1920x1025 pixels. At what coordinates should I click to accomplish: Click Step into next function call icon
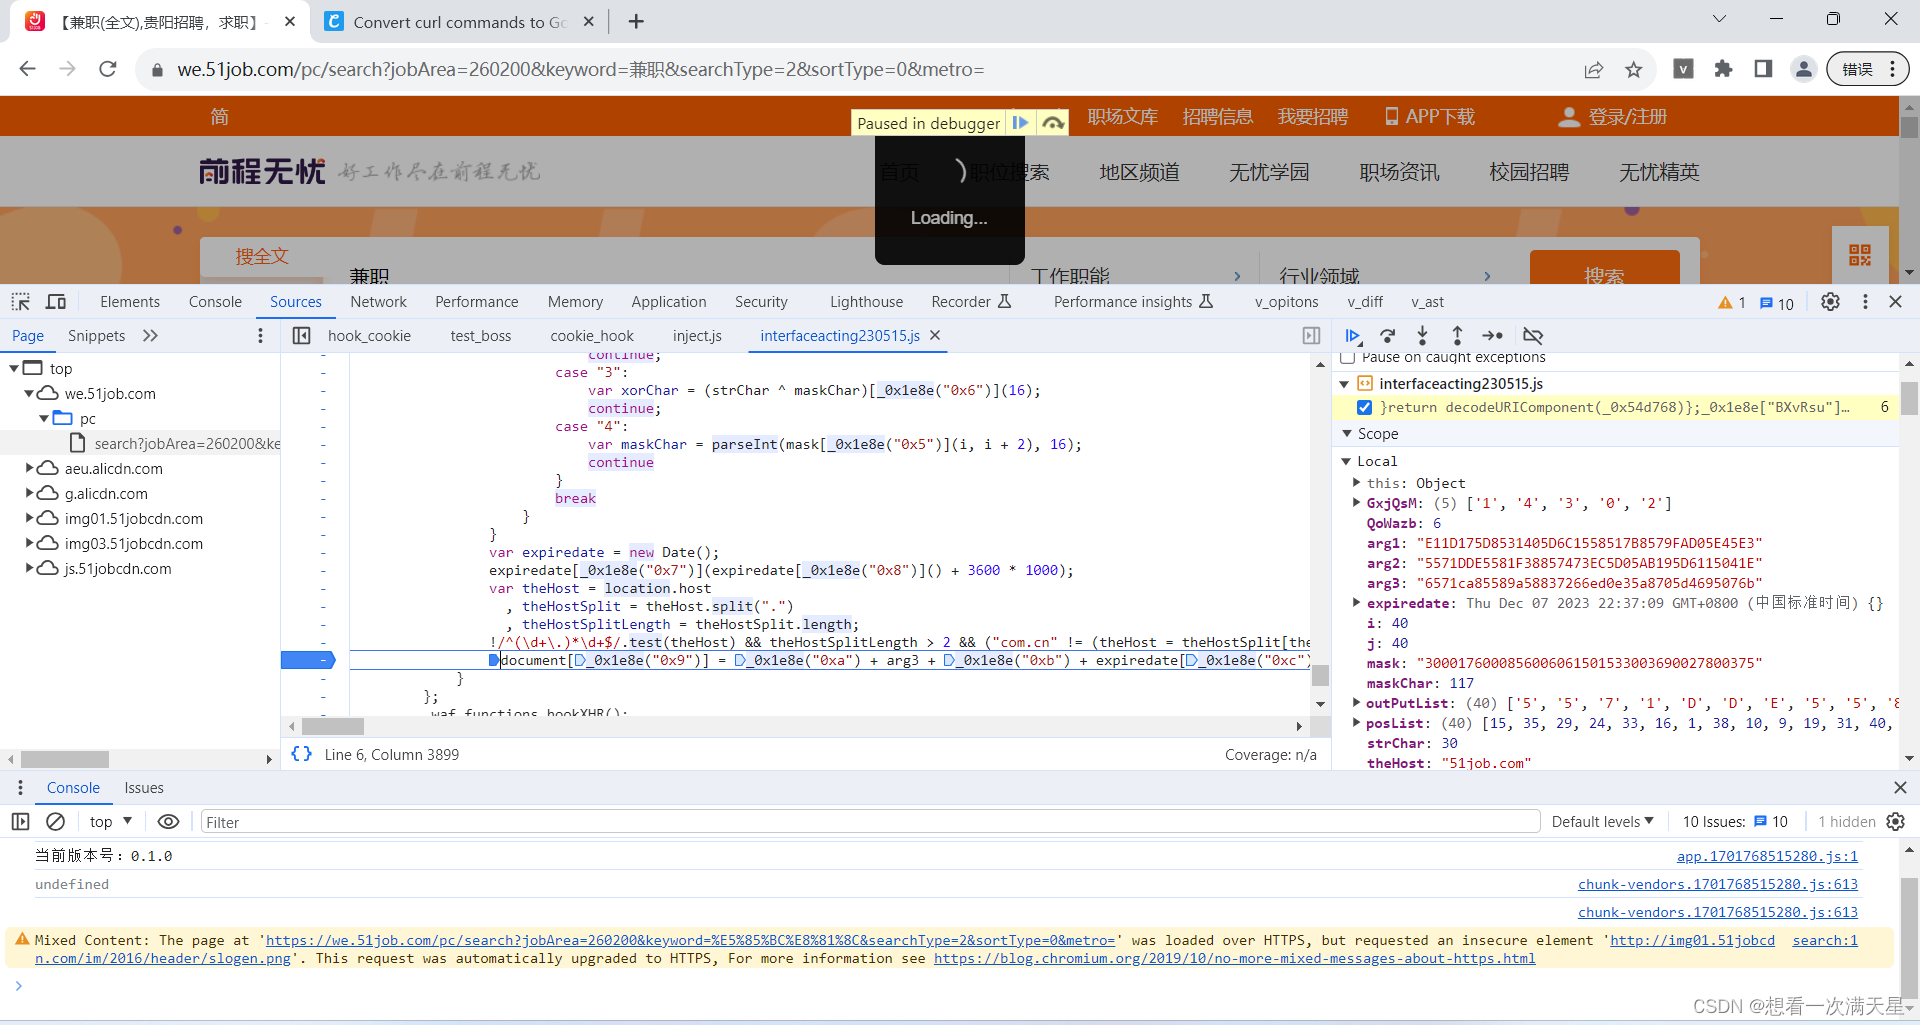point(1422,336)
